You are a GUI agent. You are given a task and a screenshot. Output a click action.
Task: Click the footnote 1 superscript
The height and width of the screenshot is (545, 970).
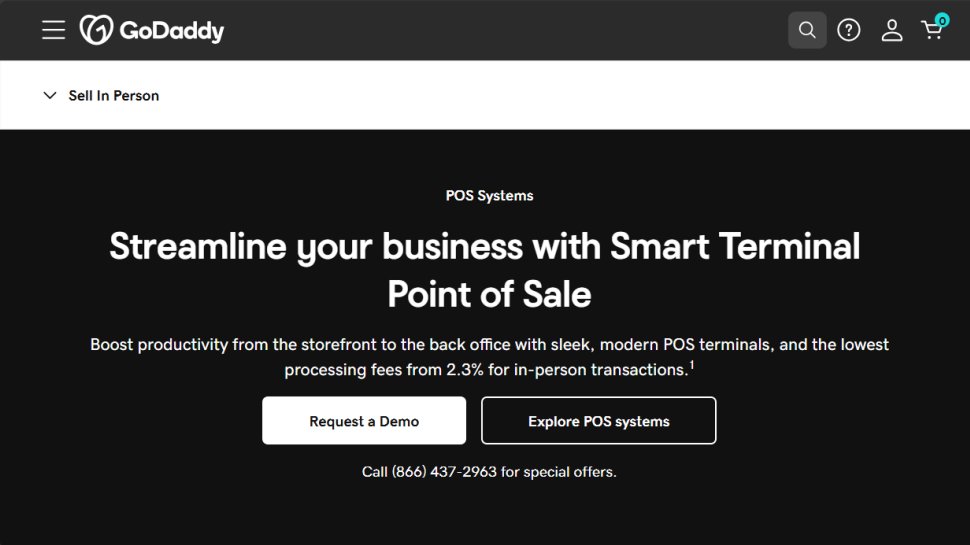(692, 365)
